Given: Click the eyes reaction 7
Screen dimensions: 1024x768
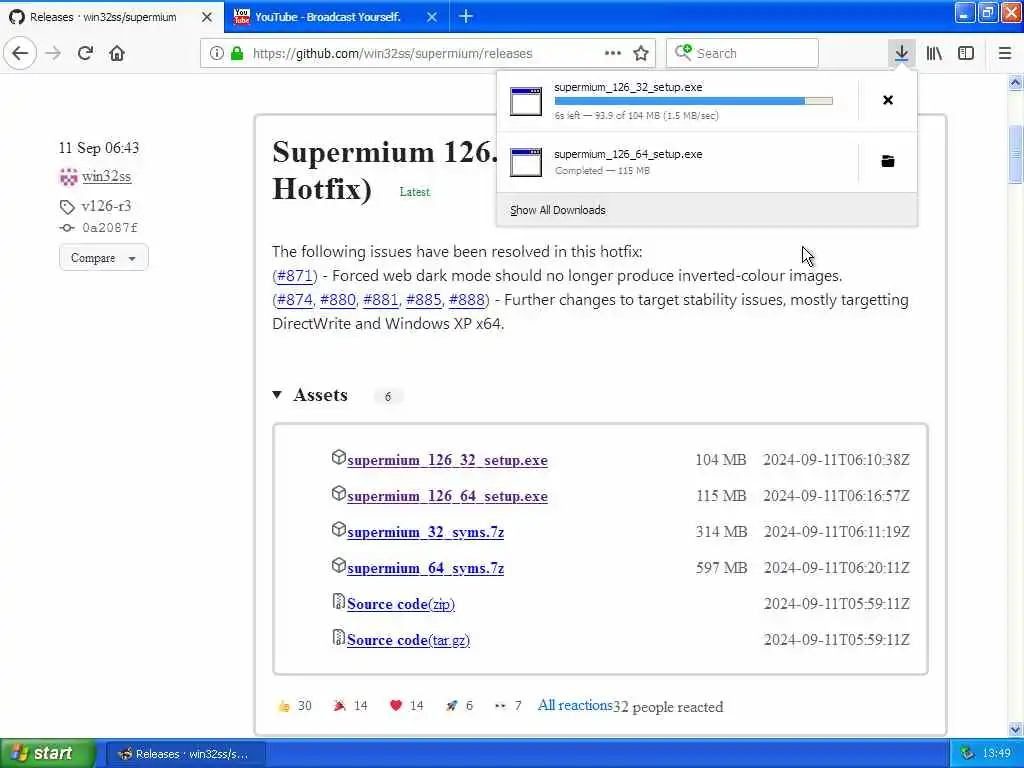Looking at the screenshot, I should click(x=508, y=706).
